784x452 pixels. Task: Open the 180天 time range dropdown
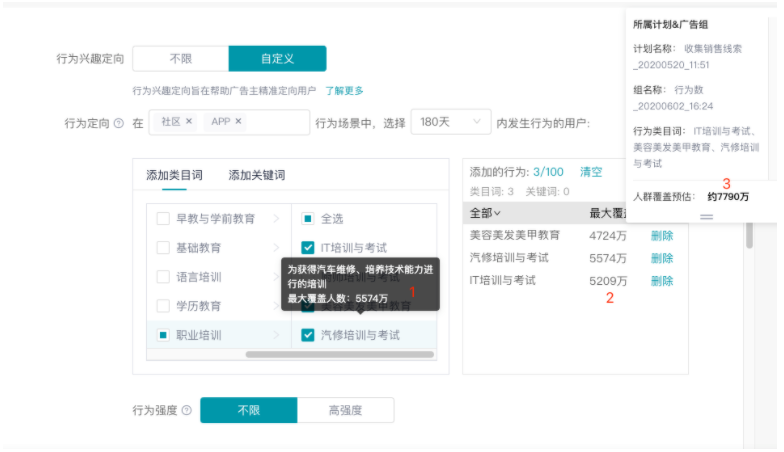(x=450, y=122)
